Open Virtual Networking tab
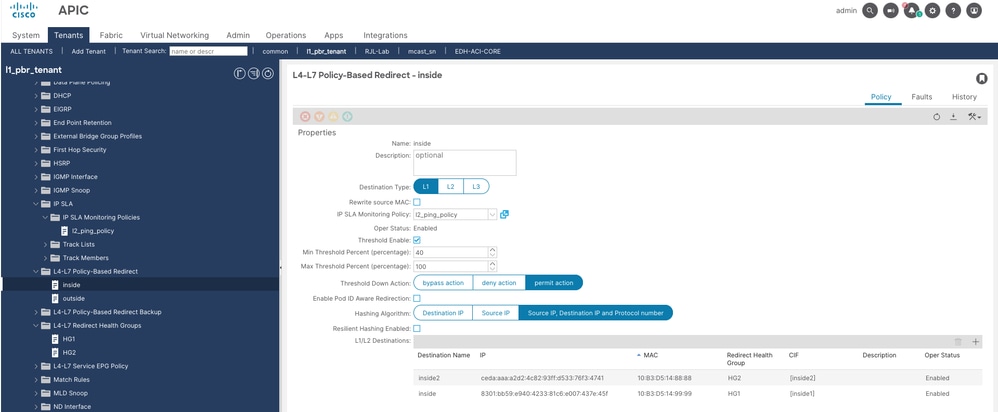The width and height of the screenshot is (998, 412). click(x=174, y=35)
